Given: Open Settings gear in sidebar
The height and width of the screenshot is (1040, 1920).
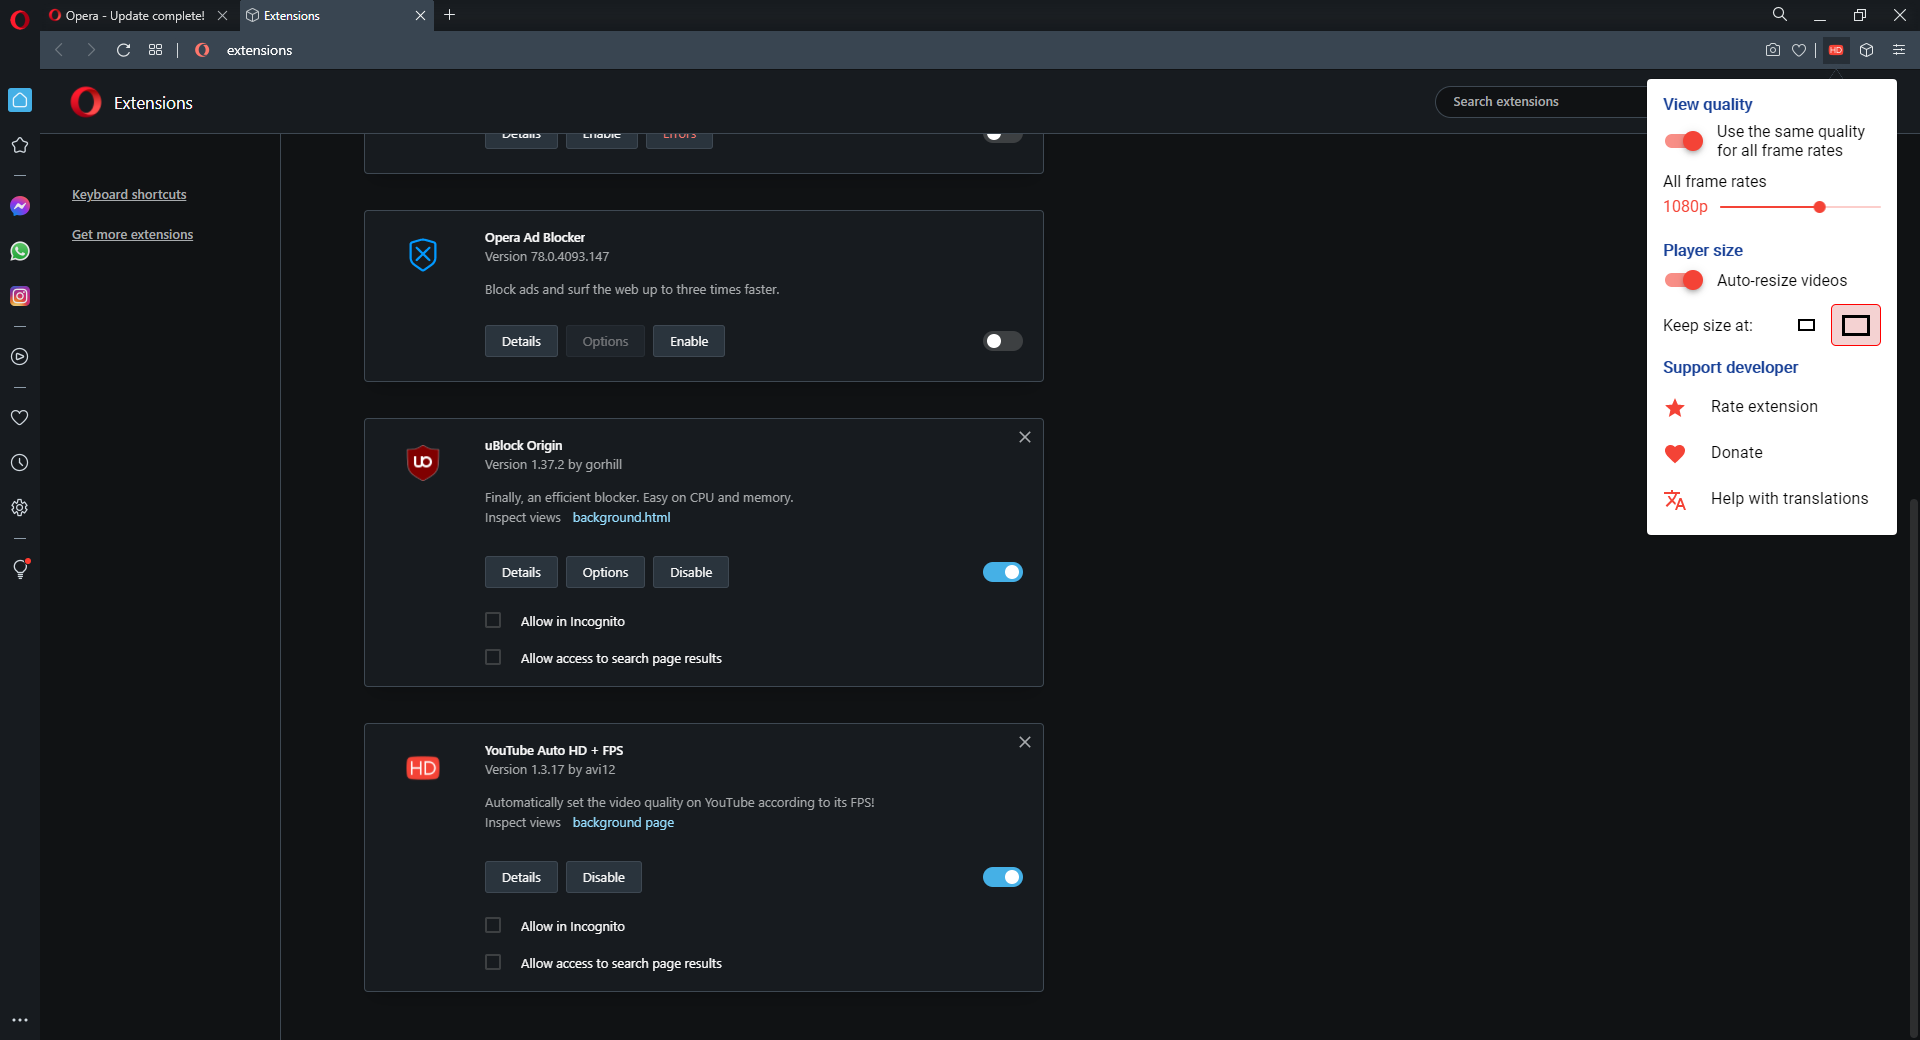Looking at the screenshot, I should 20,508.
